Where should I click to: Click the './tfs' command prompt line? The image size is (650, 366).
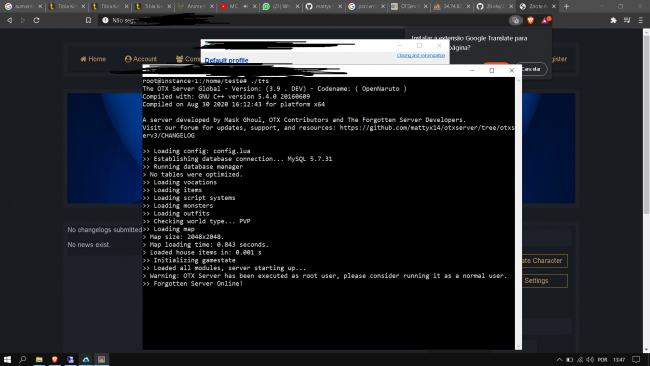coord(206,81)
